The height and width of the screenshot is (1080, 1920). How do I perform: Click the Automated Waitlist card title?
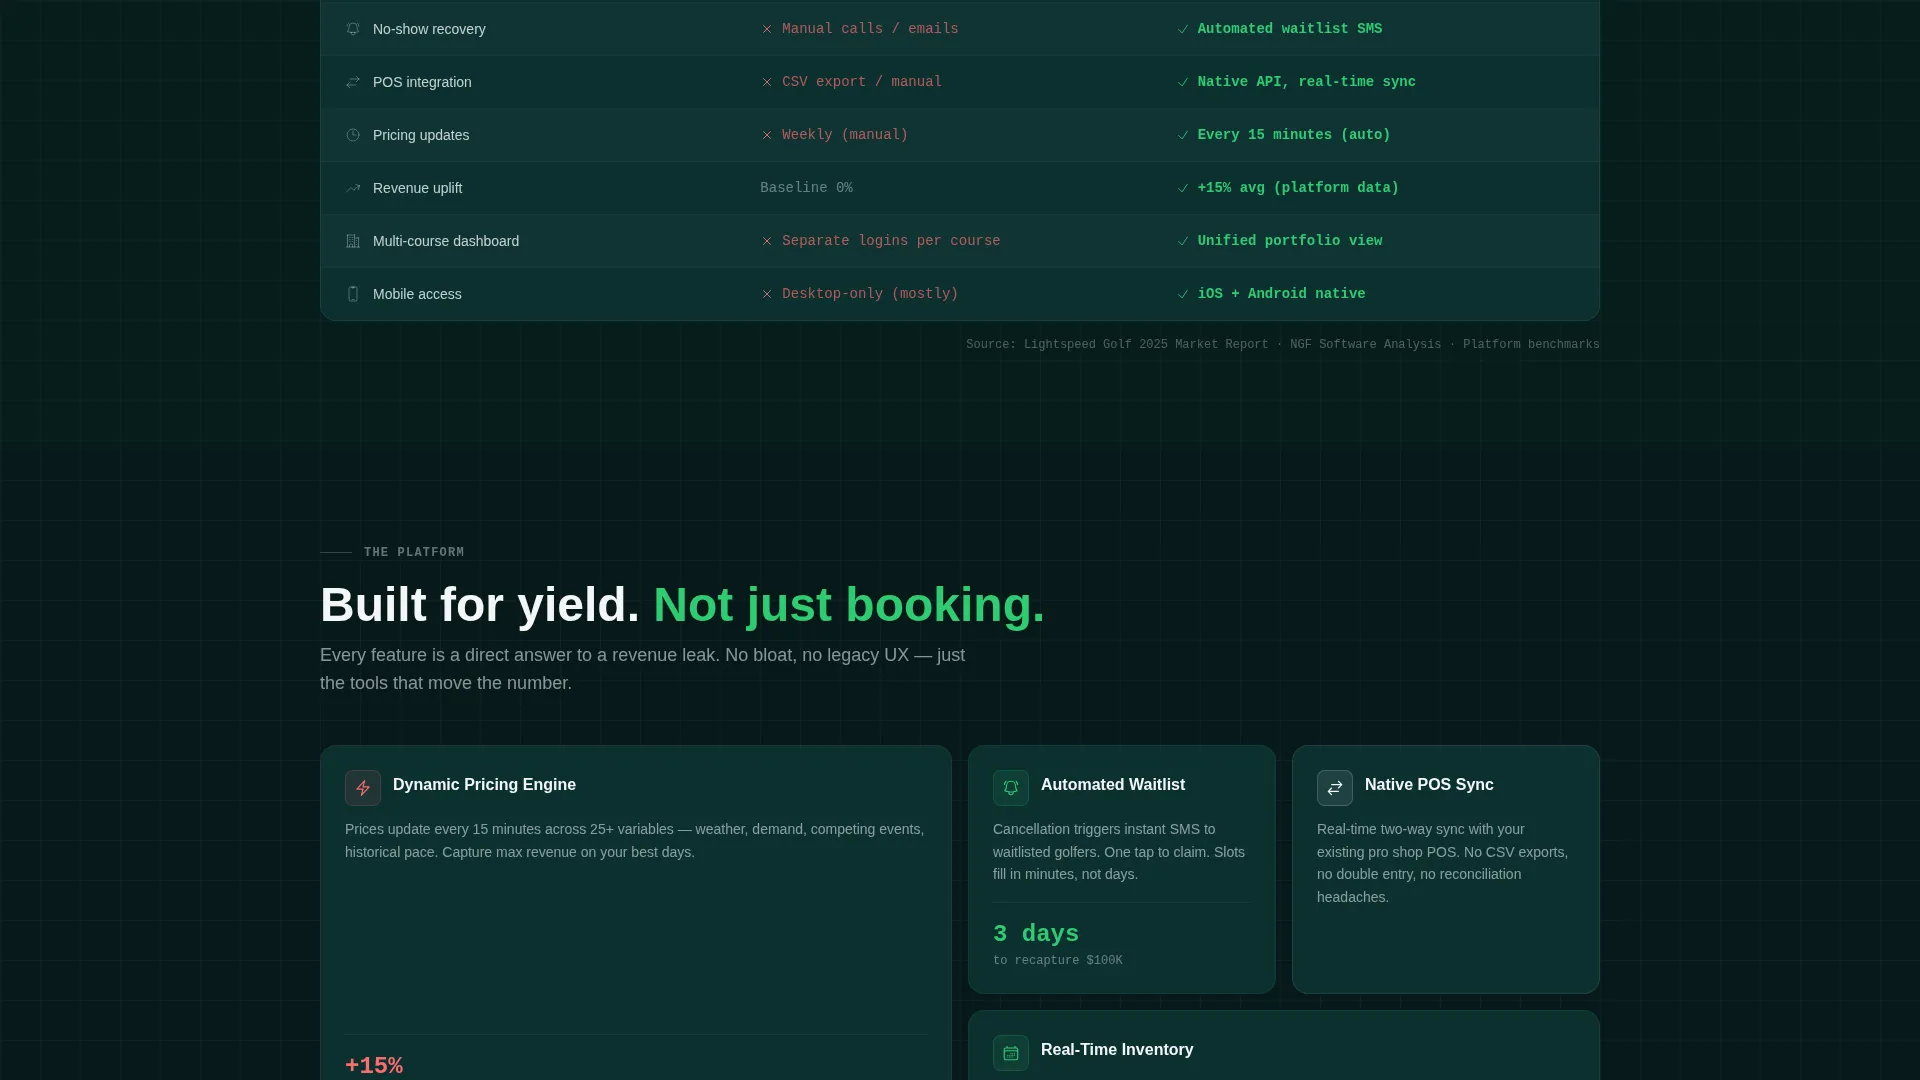(1113, 785)
